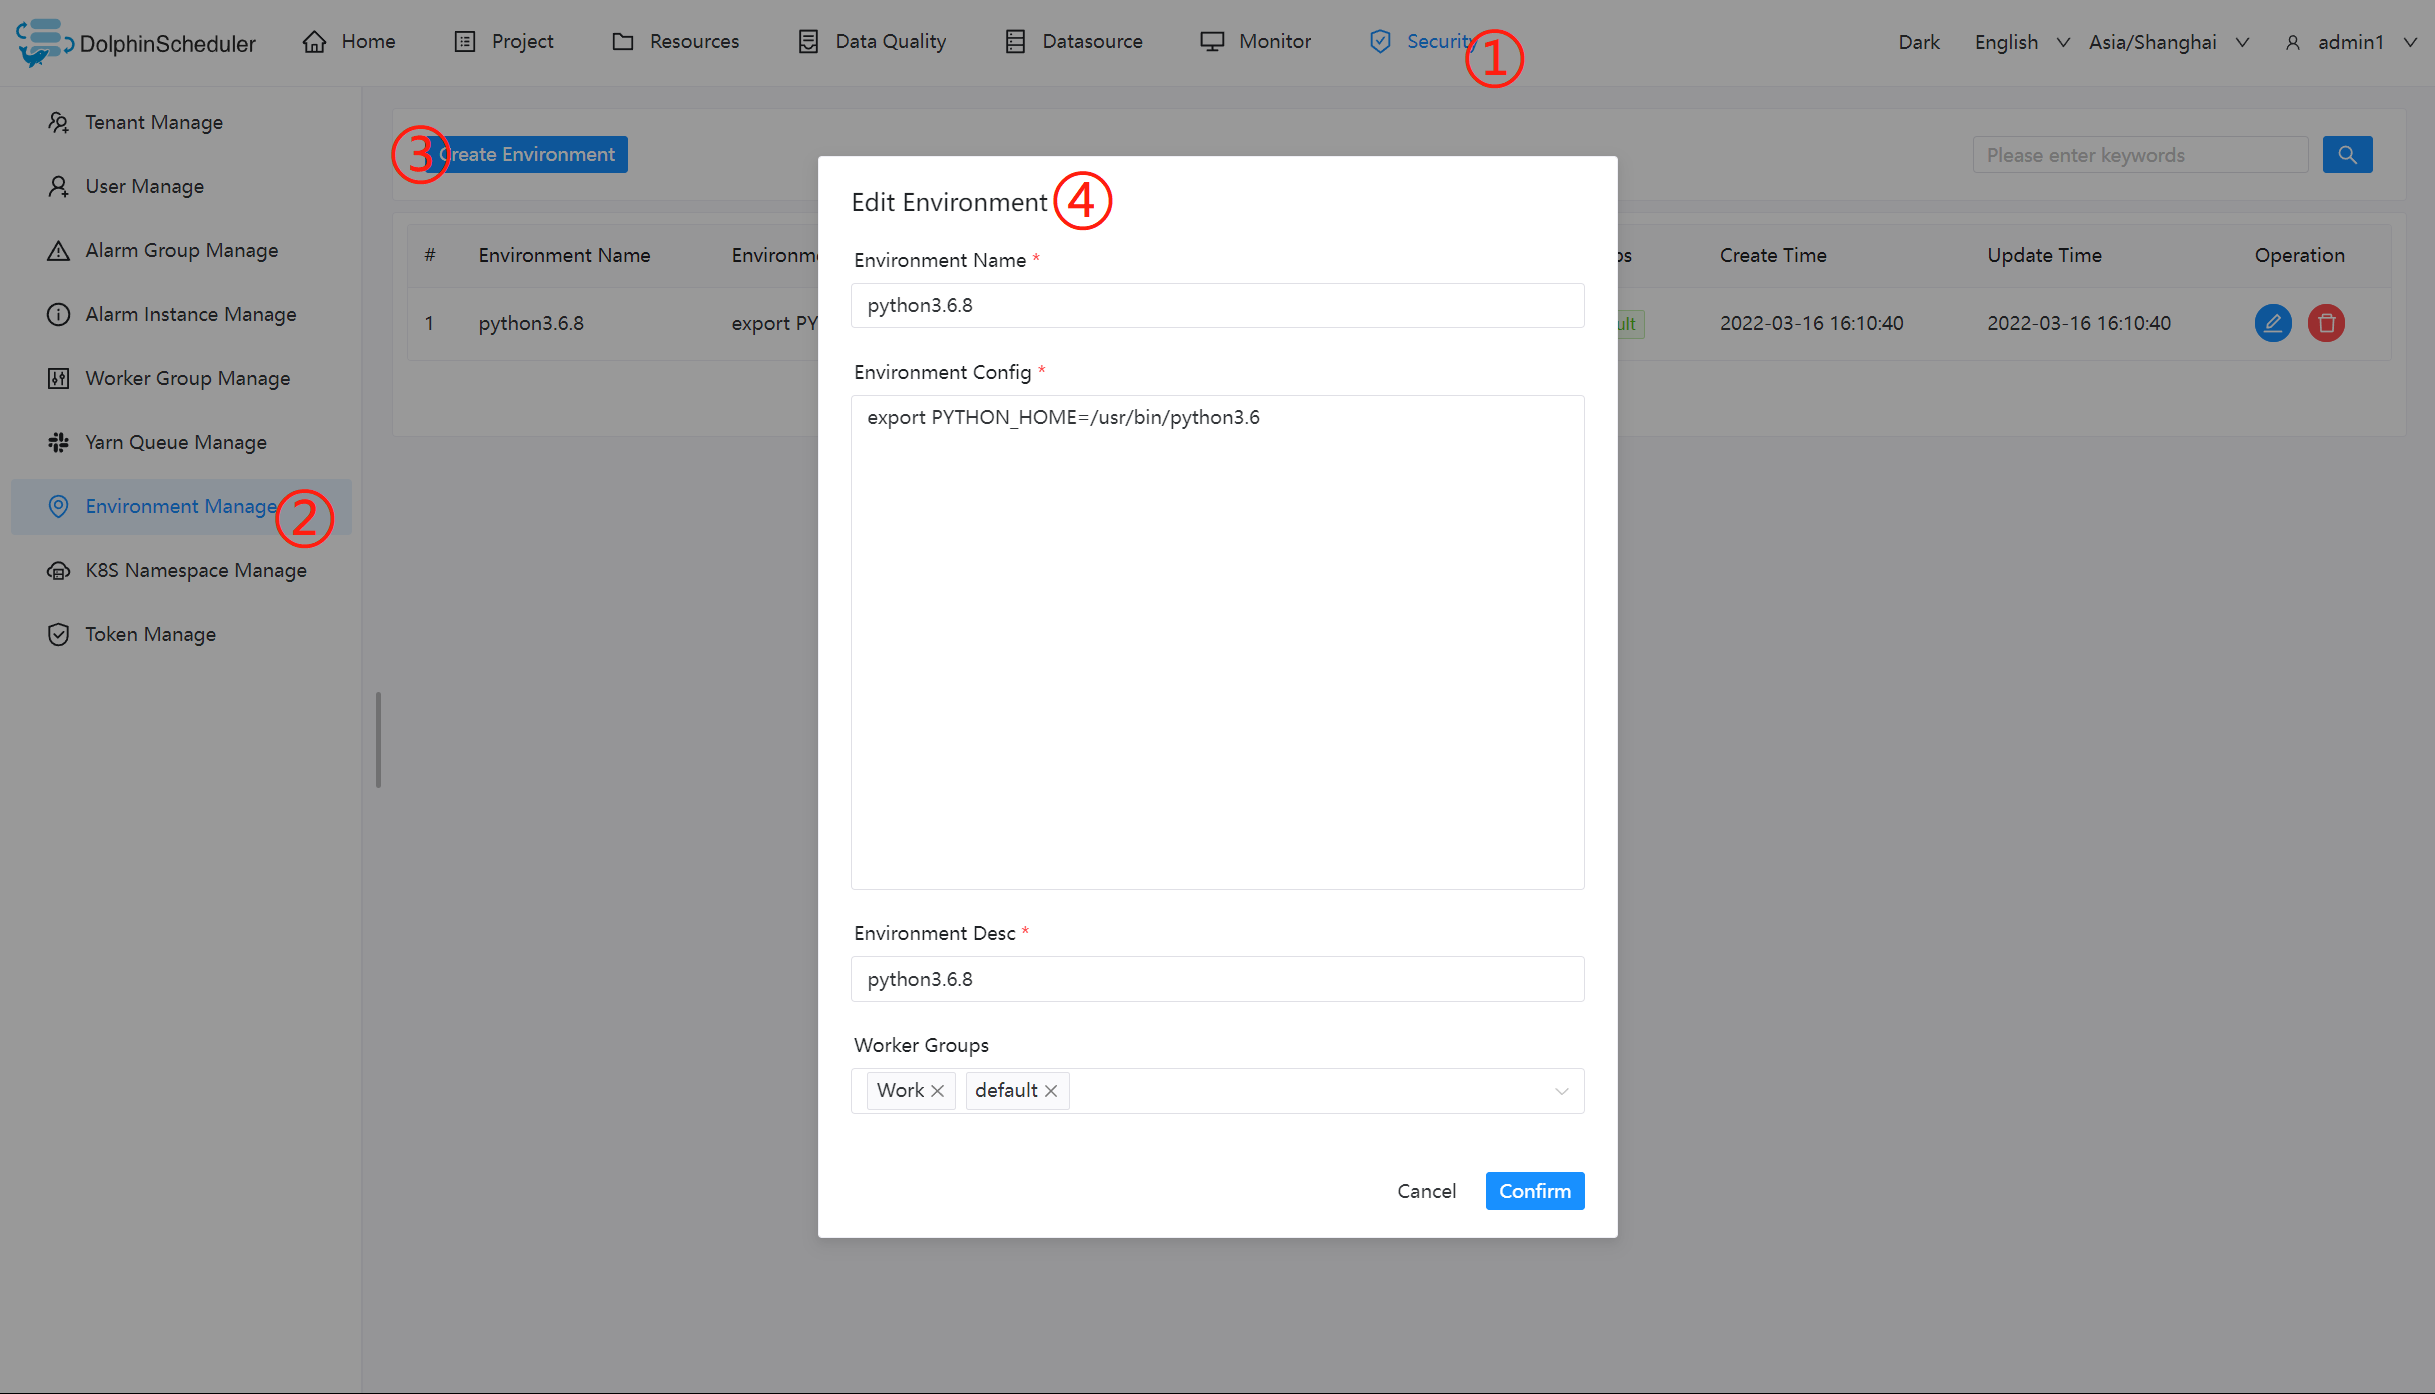Remove Work from Worker Groups tag

pyautogui.click(x=938, y=1090)
